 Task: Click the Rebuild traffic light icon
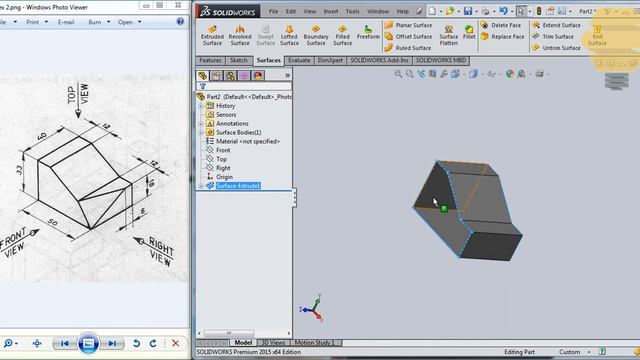[539, 11]
